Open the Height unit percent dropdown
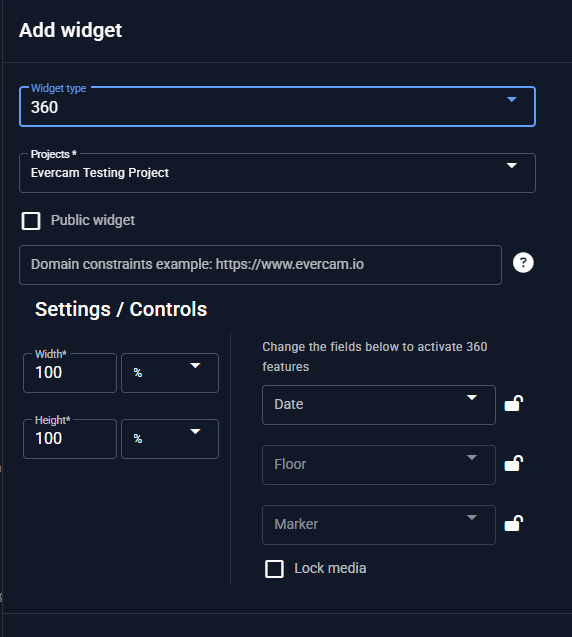This screenshot has height=637, width=572. coord(170,439)
